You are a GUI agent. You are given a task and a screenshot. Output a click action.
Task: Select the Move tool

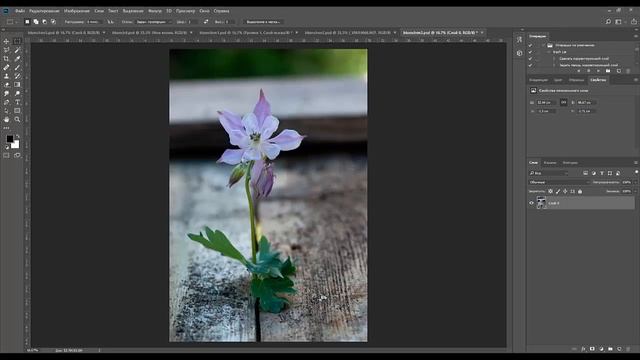coord(6,41)
